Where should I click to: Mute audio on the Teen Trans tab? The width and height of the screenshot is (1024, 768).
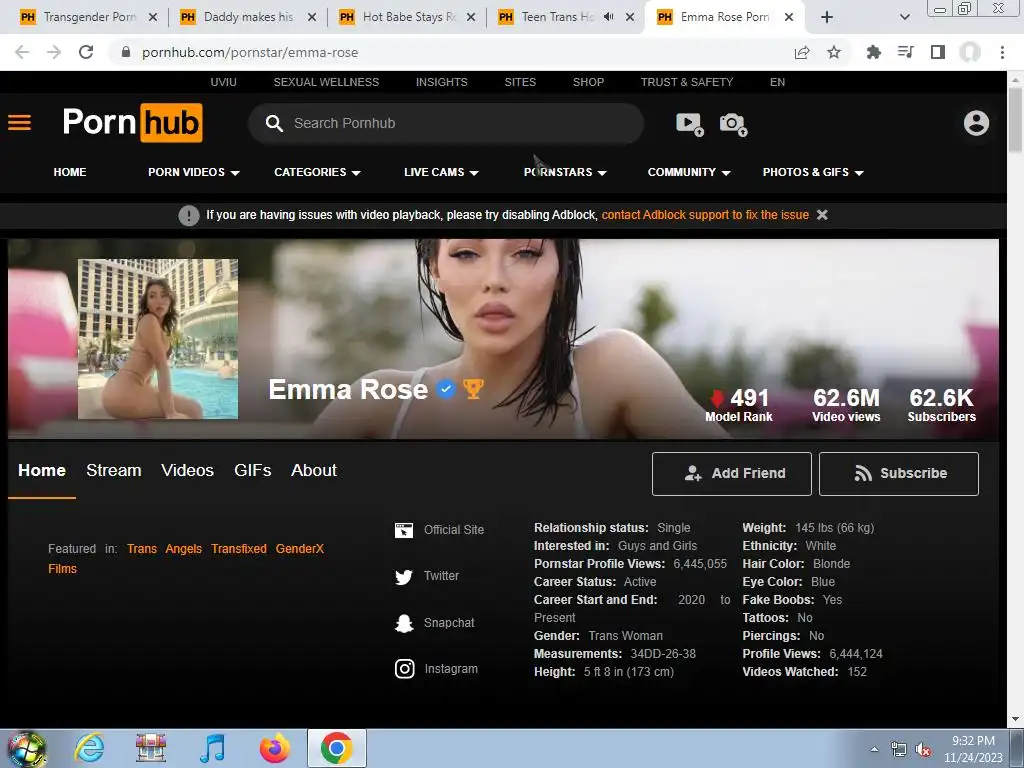609,17
